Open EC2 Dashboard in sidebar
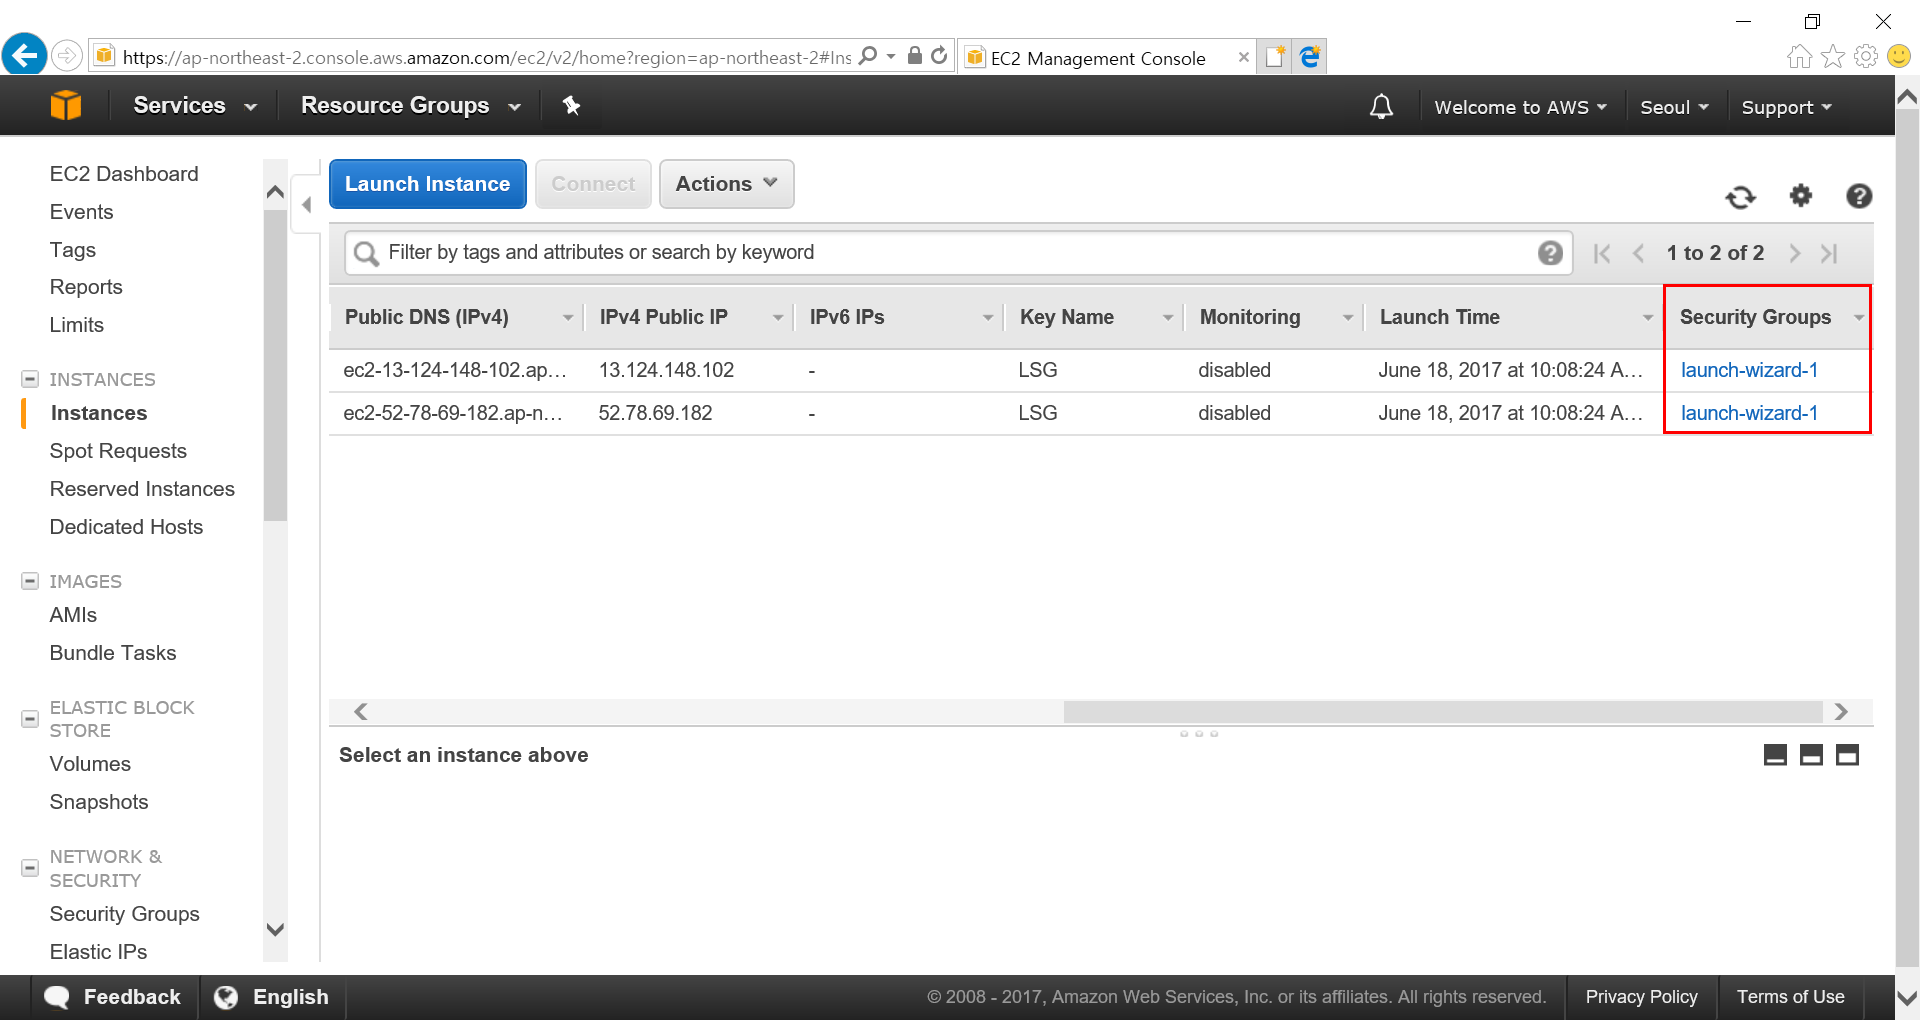The height and width of the screenshot is (1020, 1920). [124, 174]
